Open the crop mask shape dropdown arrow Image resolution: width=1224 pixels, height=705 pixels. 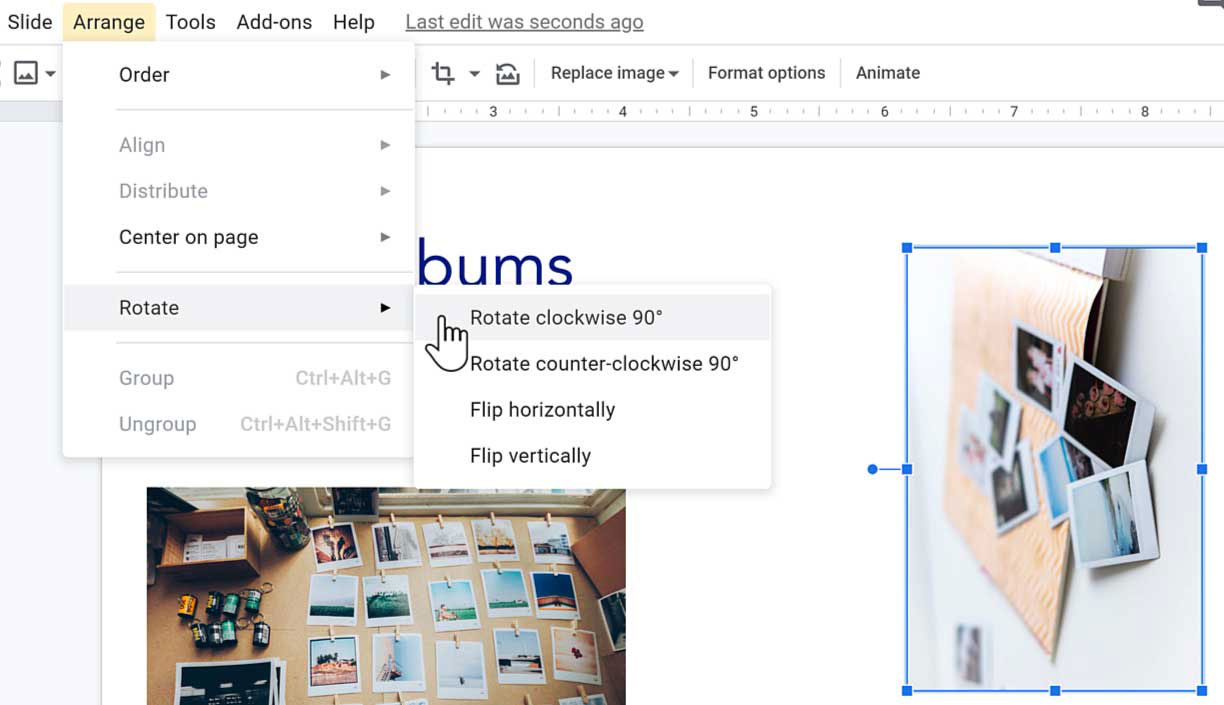pos(474,73)
